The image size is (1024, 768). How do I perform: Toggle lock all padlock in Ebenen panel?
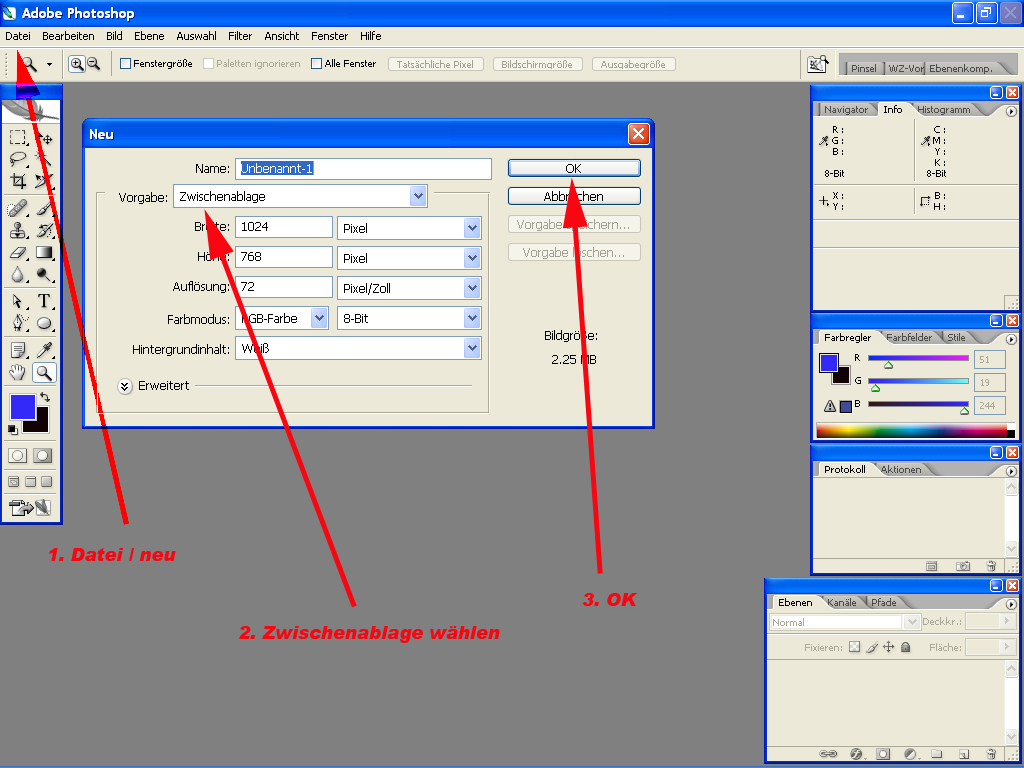(x=906, y=647)
